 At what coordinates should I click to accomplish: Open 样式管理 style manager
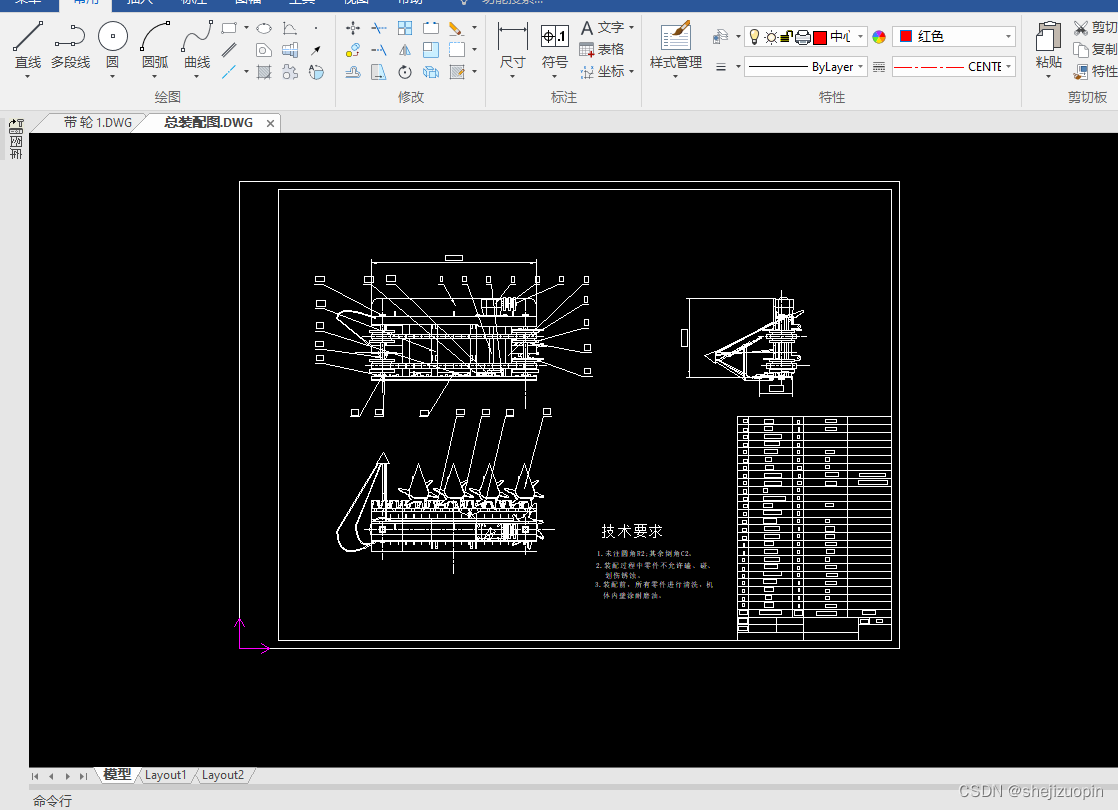(675, 46)
